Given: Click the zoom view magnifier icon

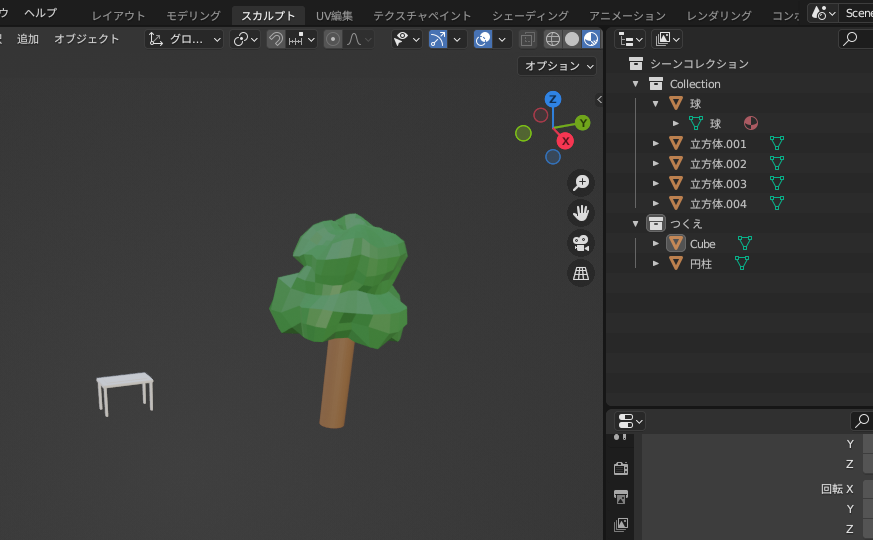Looking at the screenshot, I should 581,183.
